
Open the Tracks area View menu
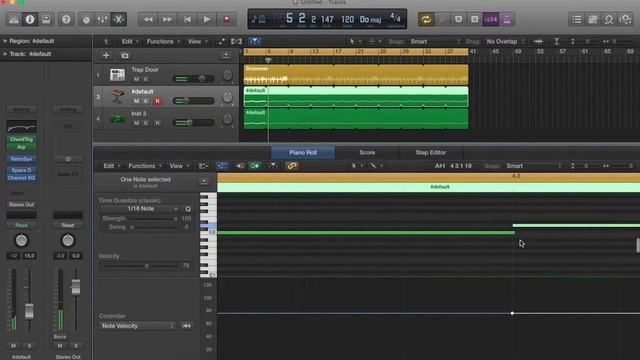197,41
